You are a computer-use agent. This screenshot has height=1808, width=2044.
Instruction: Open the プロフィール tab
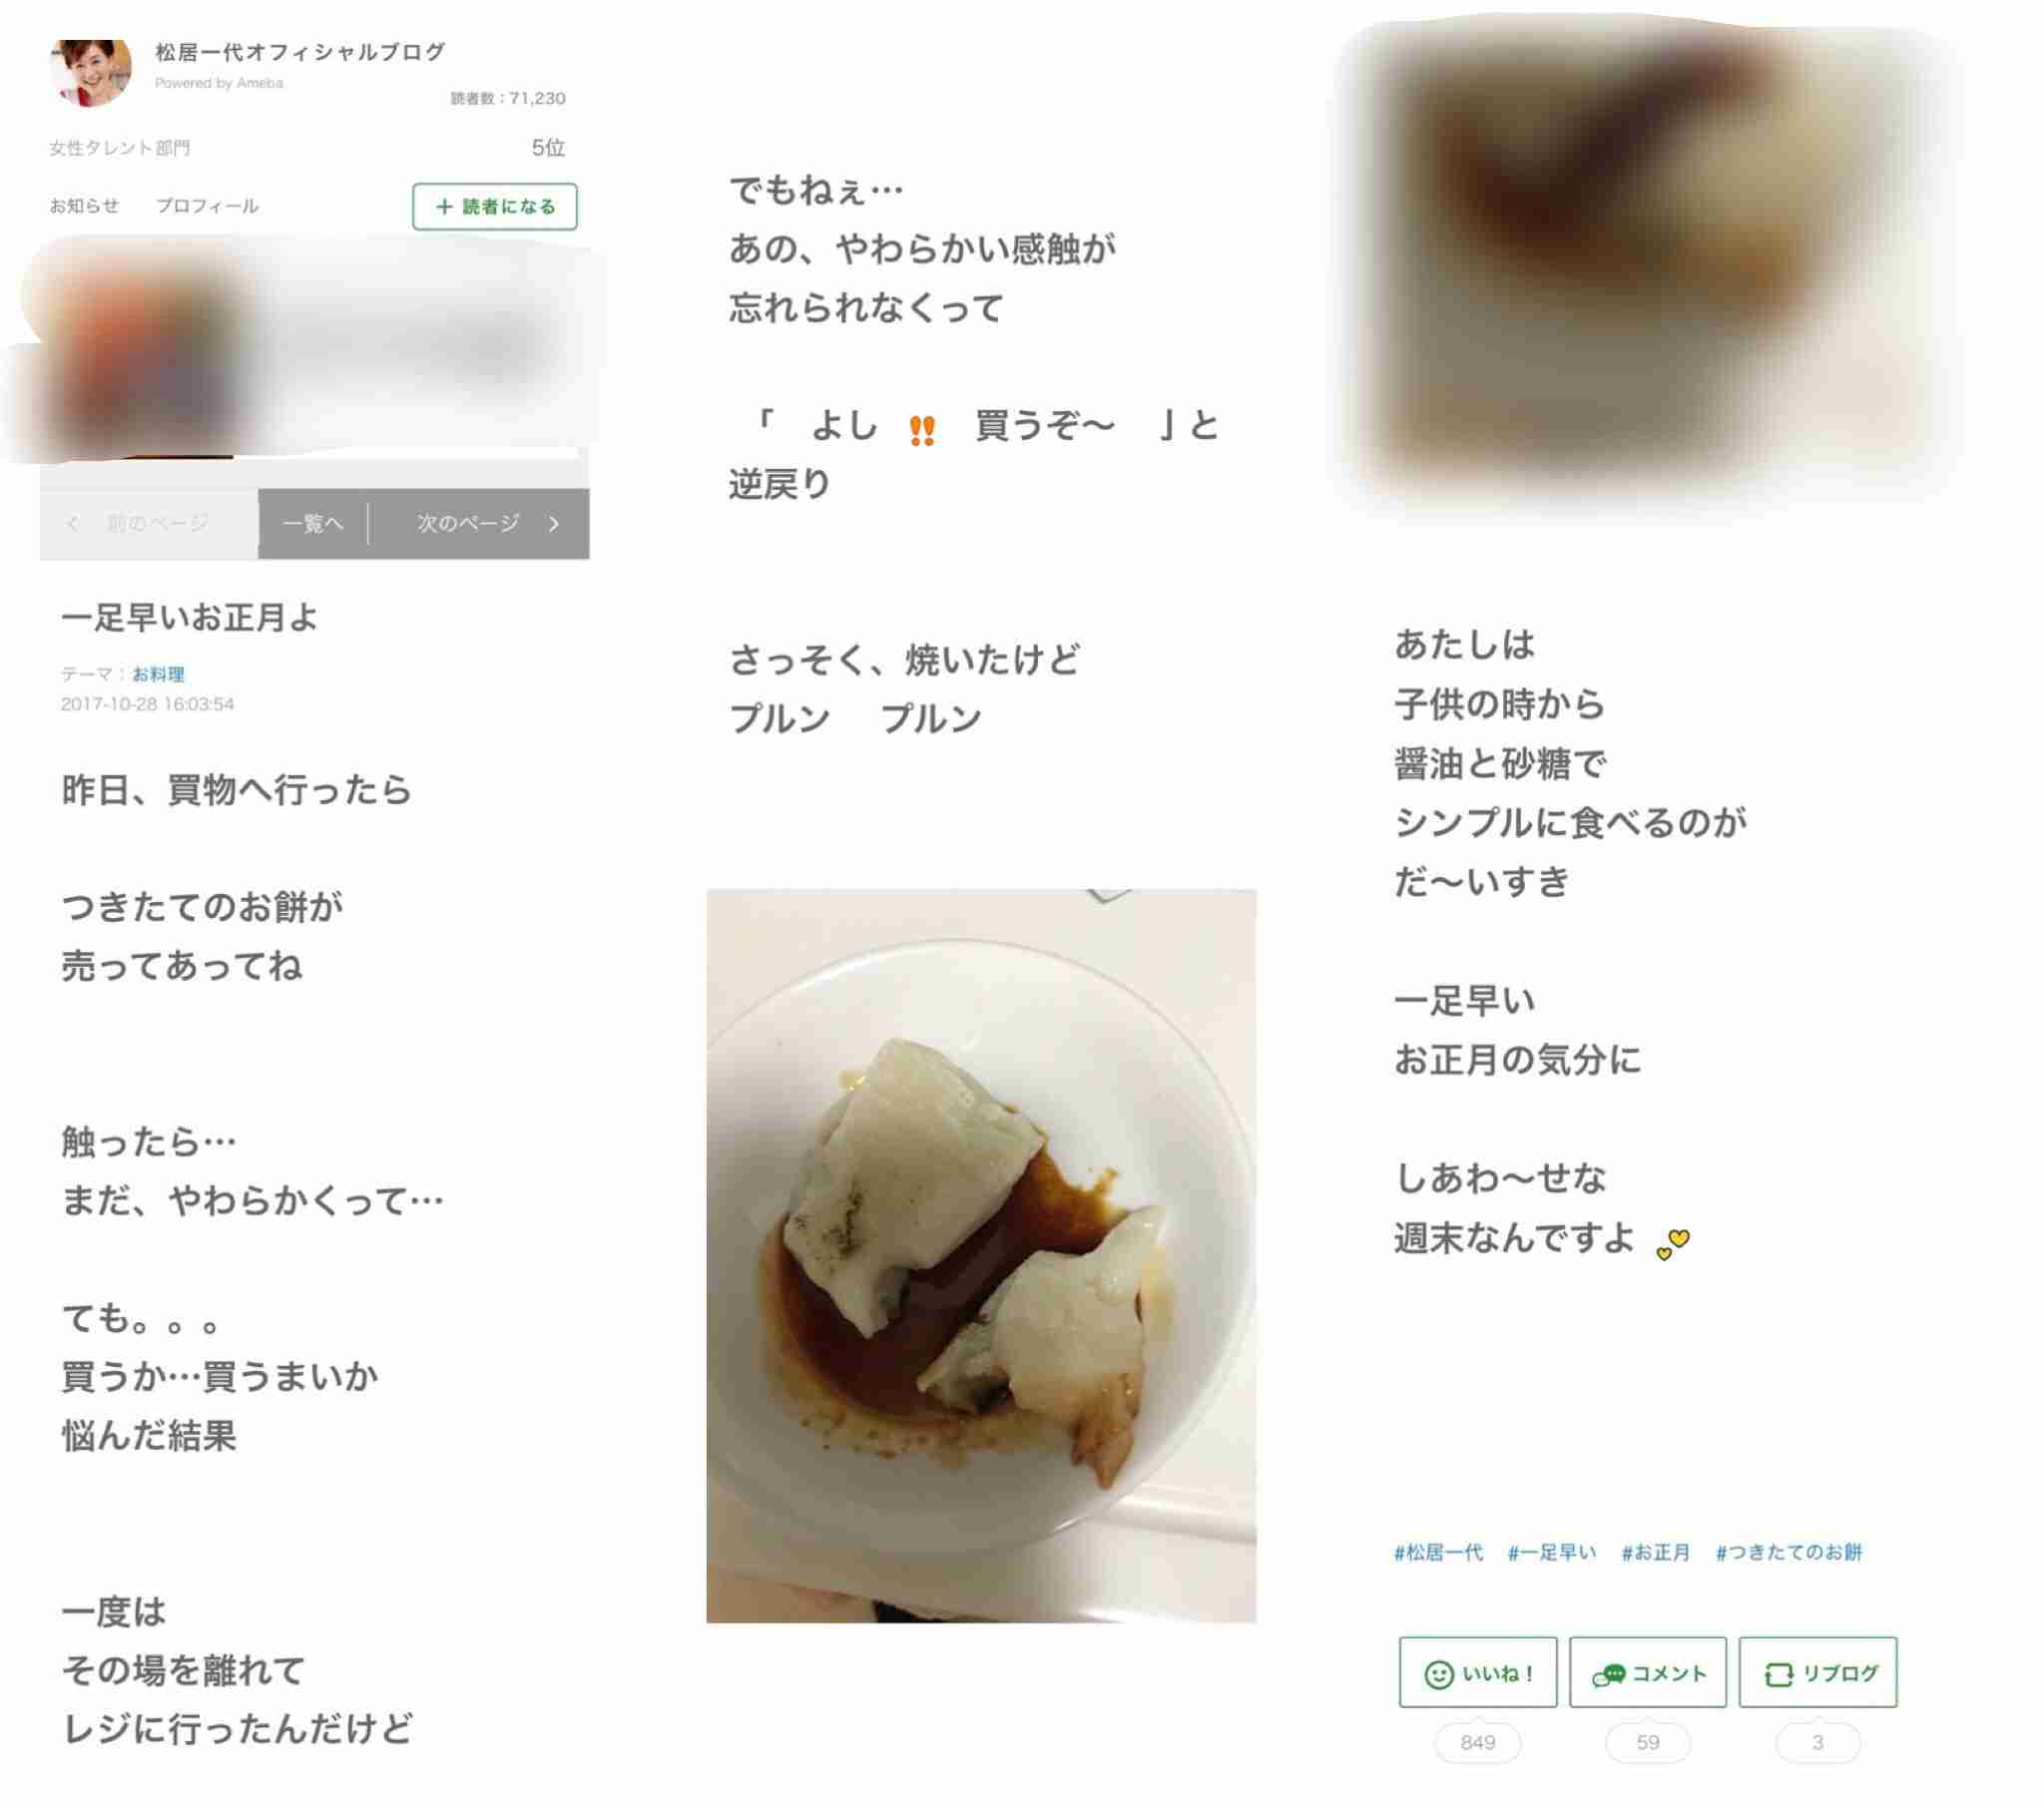click(x=207, y=205)
